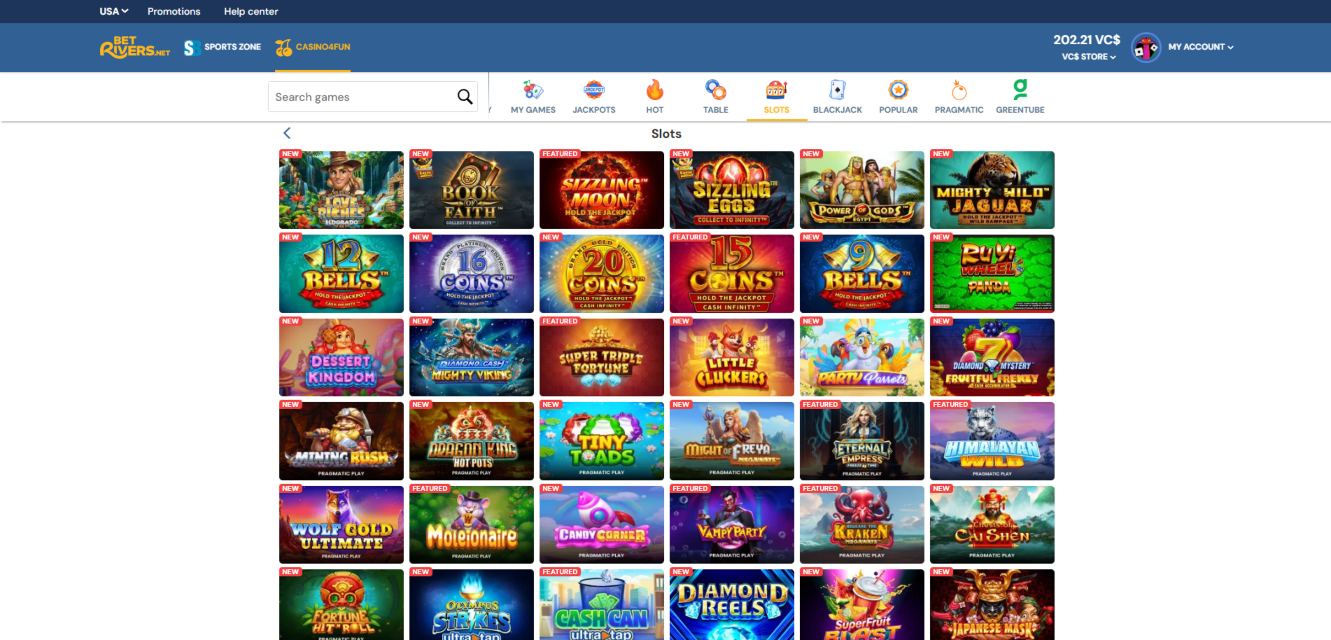
Task: Open the Eternal Empress game
Action: (x=862, y=441)
